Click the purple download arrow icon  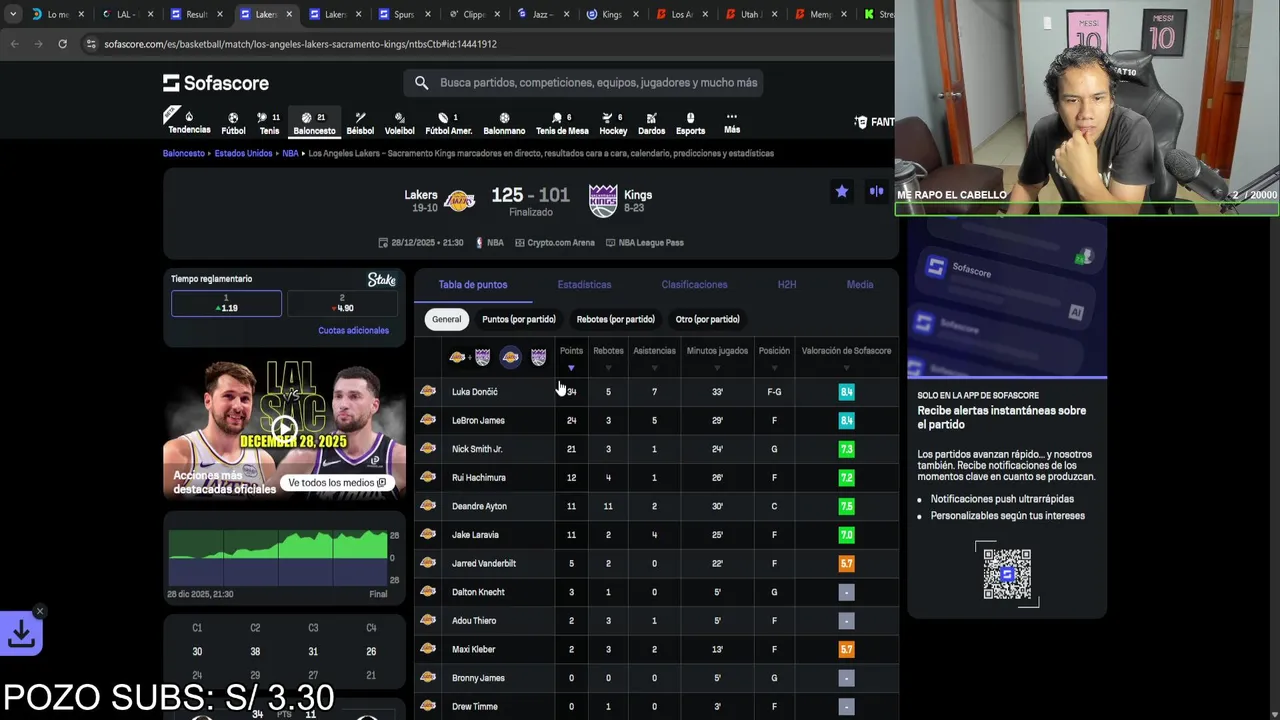pyautogui.click(x=21, y=633)
